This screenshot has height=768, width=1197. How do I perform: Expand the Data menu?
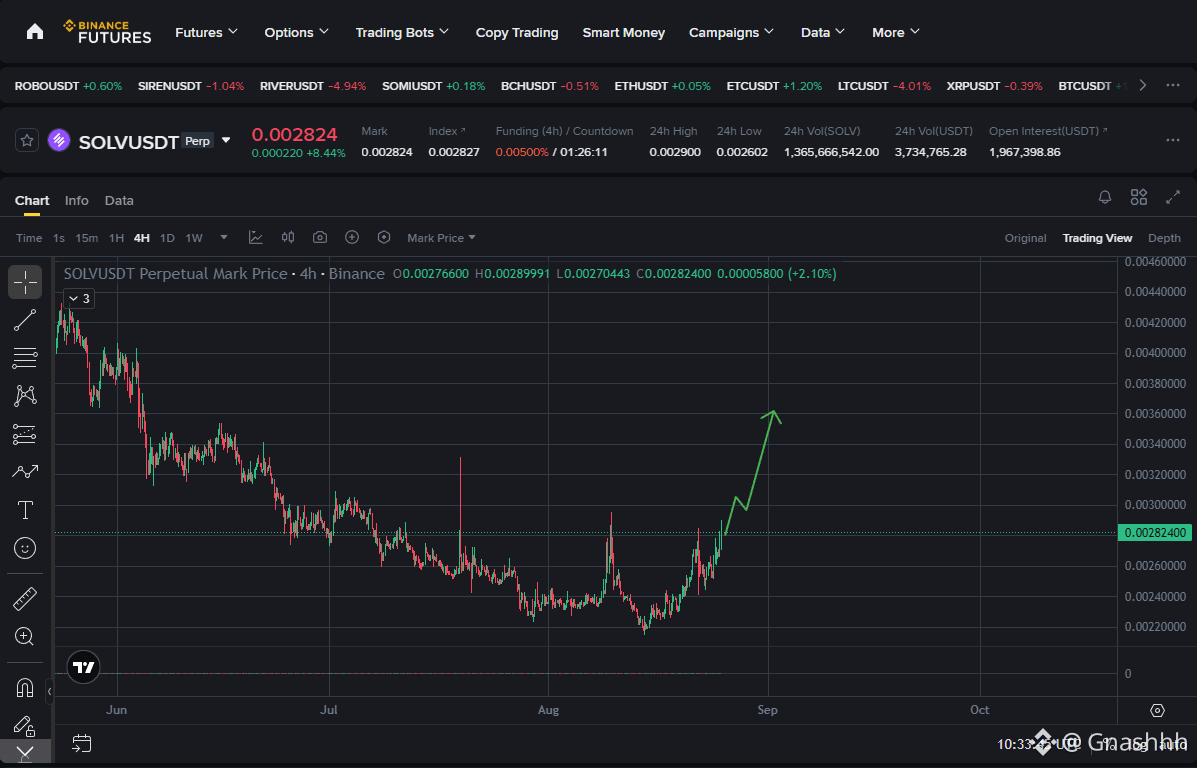823,32
